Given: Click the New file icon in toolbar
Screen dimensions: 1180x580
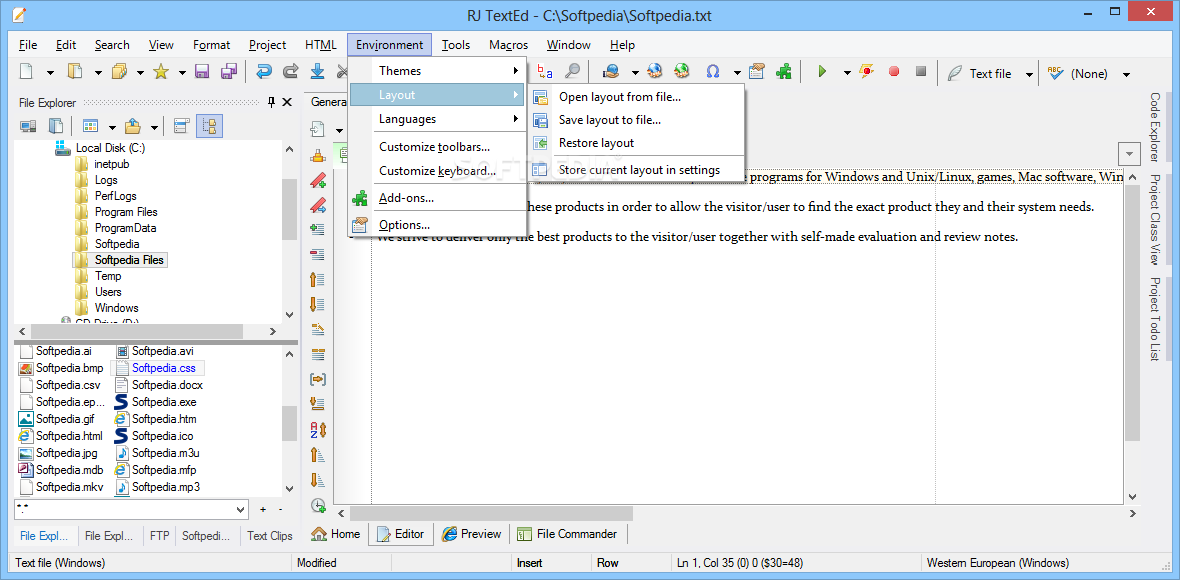Looking at the screenshot, I should pyautogui.click(x=26, y=72).
